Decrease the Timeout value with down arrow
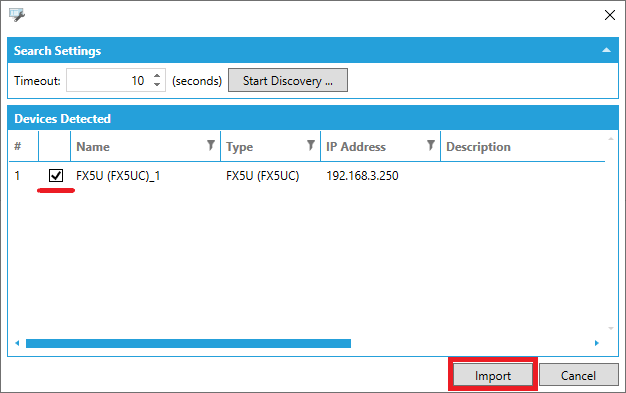Viewport: 626px width, 393px height. tap(157, 85)
